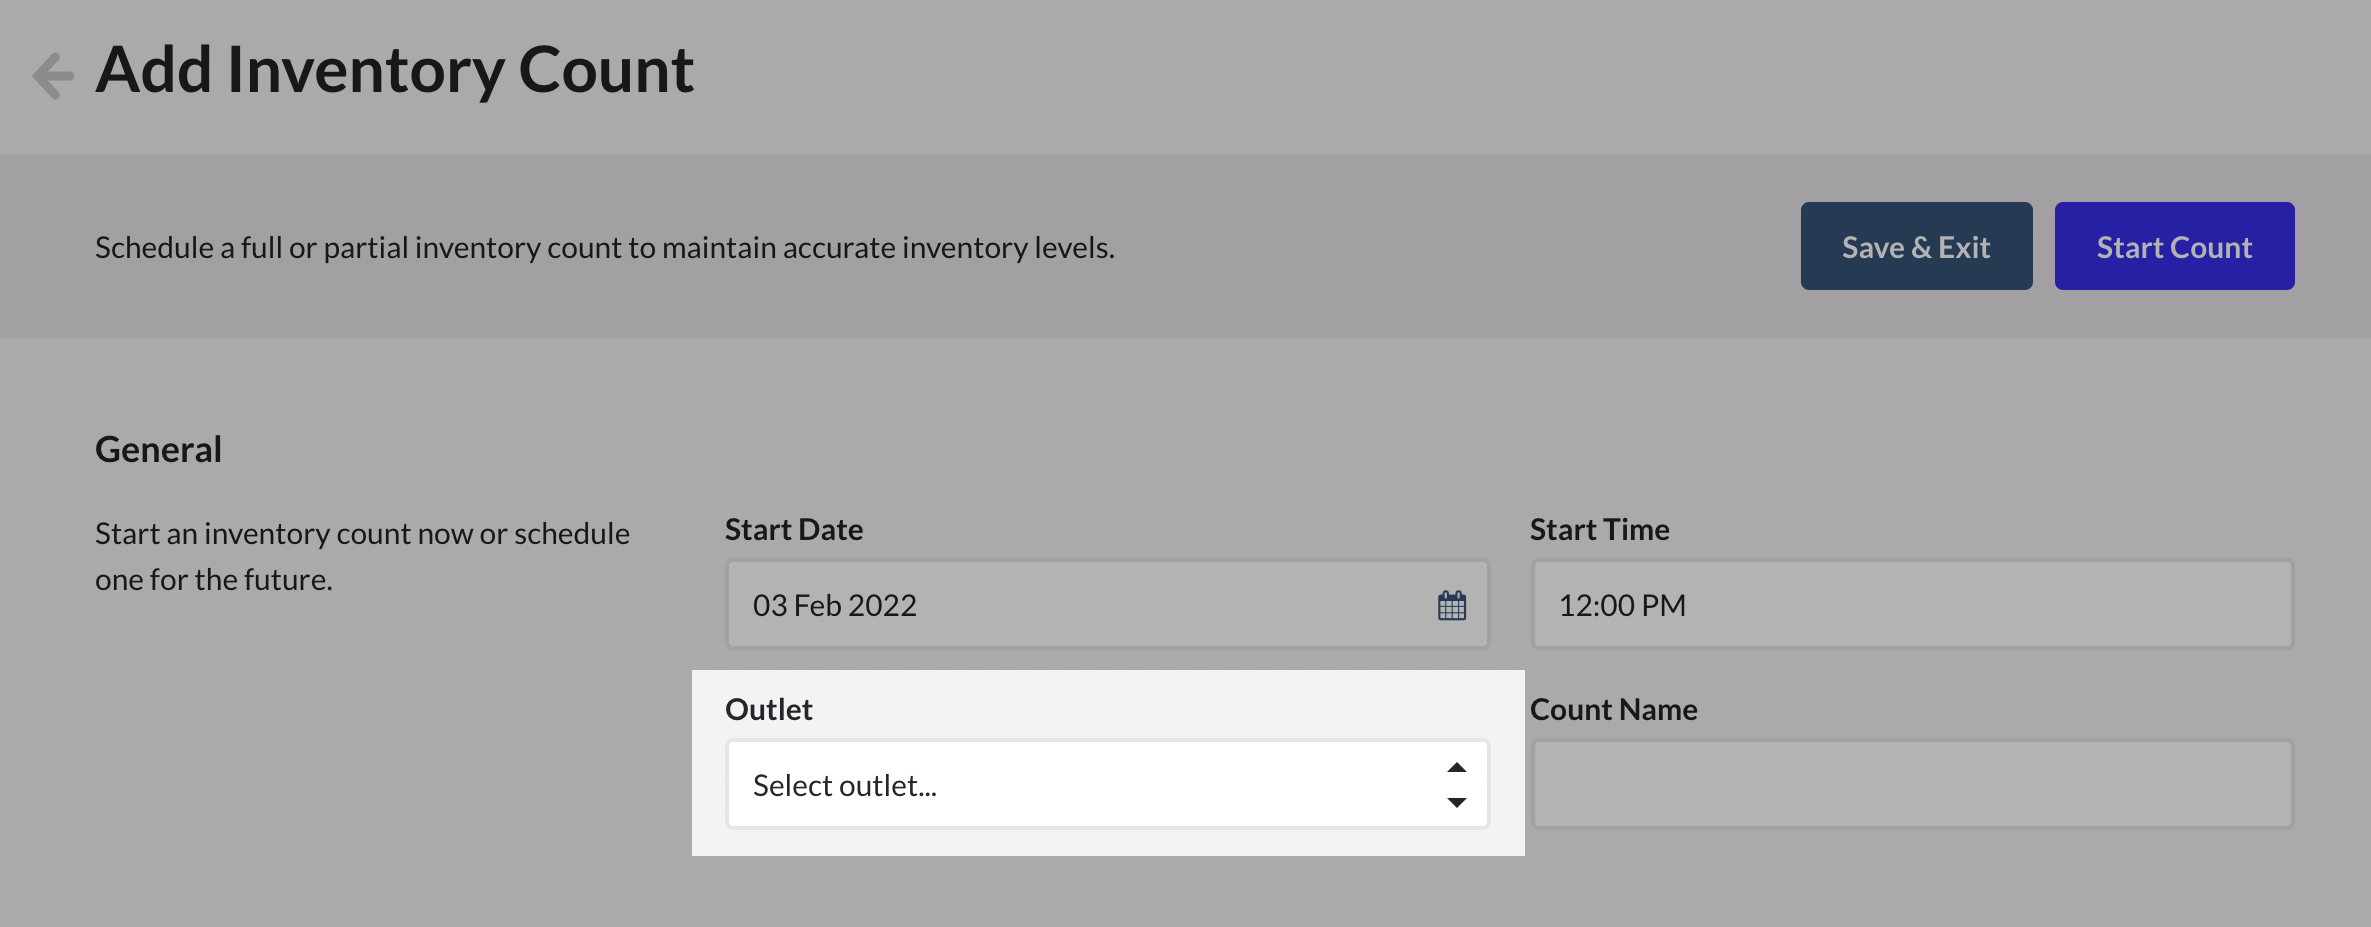Viewport: 2371px width, 927px height.
Task: Click the Outlet dropdown up arrow
Action: (1457, 768)
